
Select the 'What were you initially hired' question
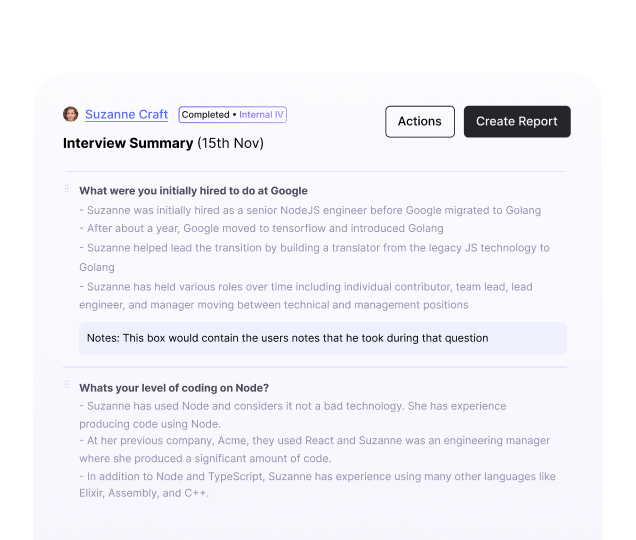tap(193, 191)
